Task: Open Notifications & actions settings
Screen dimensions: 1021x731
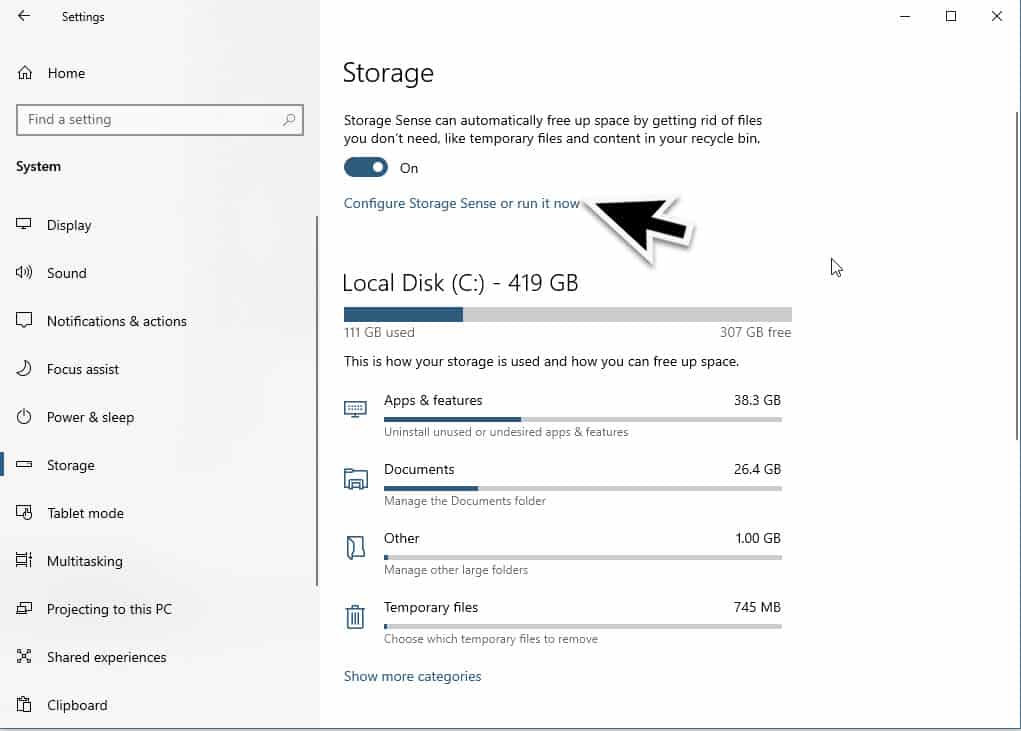Action: coord(116,321)
